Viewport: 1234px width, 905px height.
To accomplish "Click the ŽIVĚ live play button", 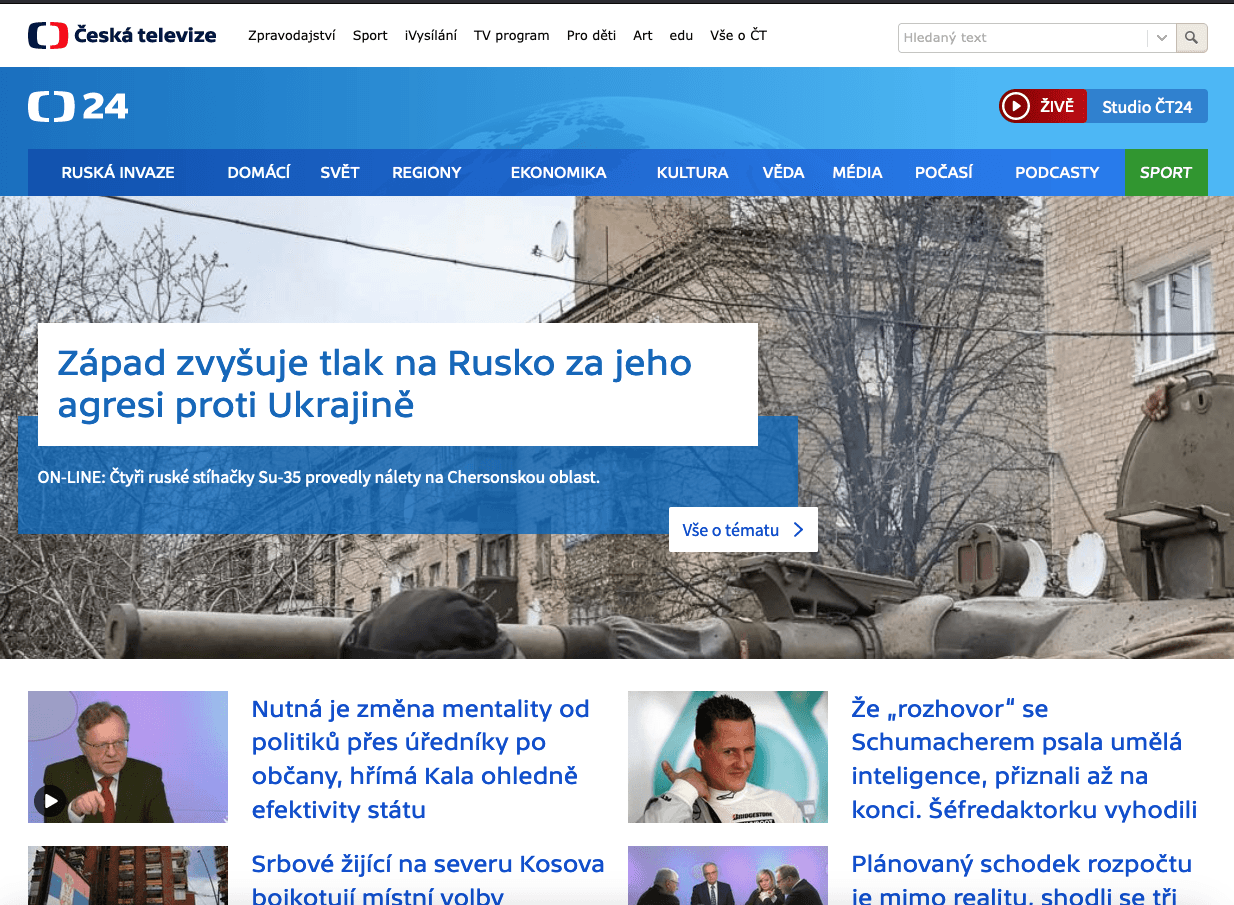I will coord(1043,106).
